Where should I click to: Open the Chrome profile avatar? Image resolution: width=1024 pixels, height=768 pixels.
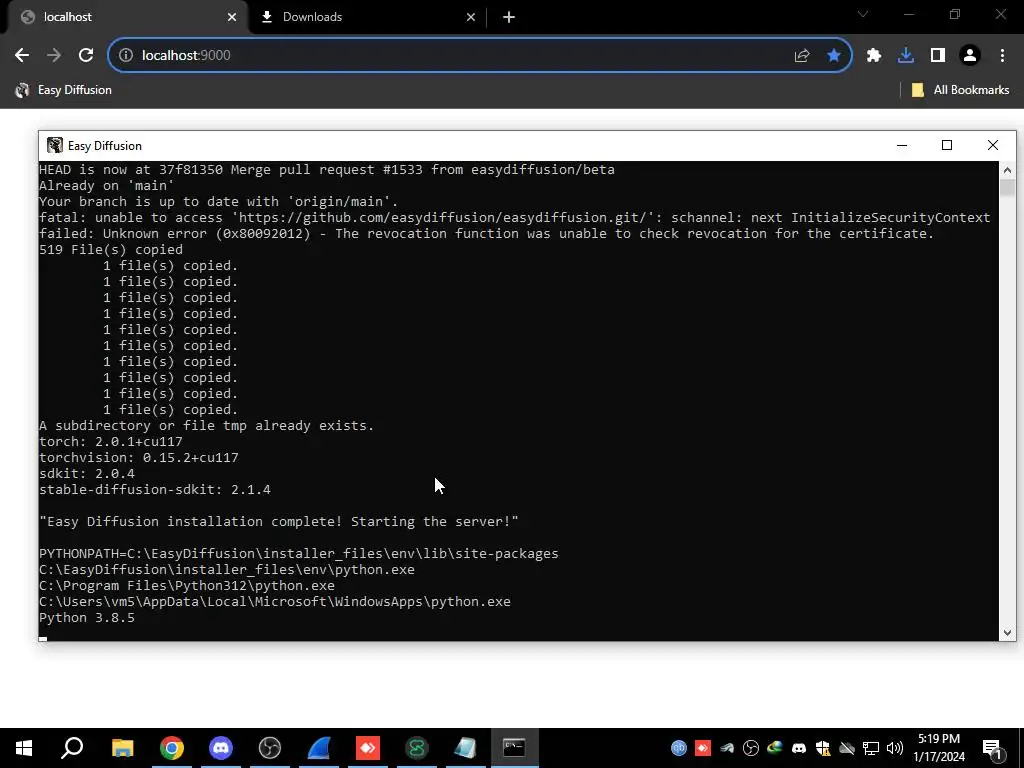pos(970,56)
